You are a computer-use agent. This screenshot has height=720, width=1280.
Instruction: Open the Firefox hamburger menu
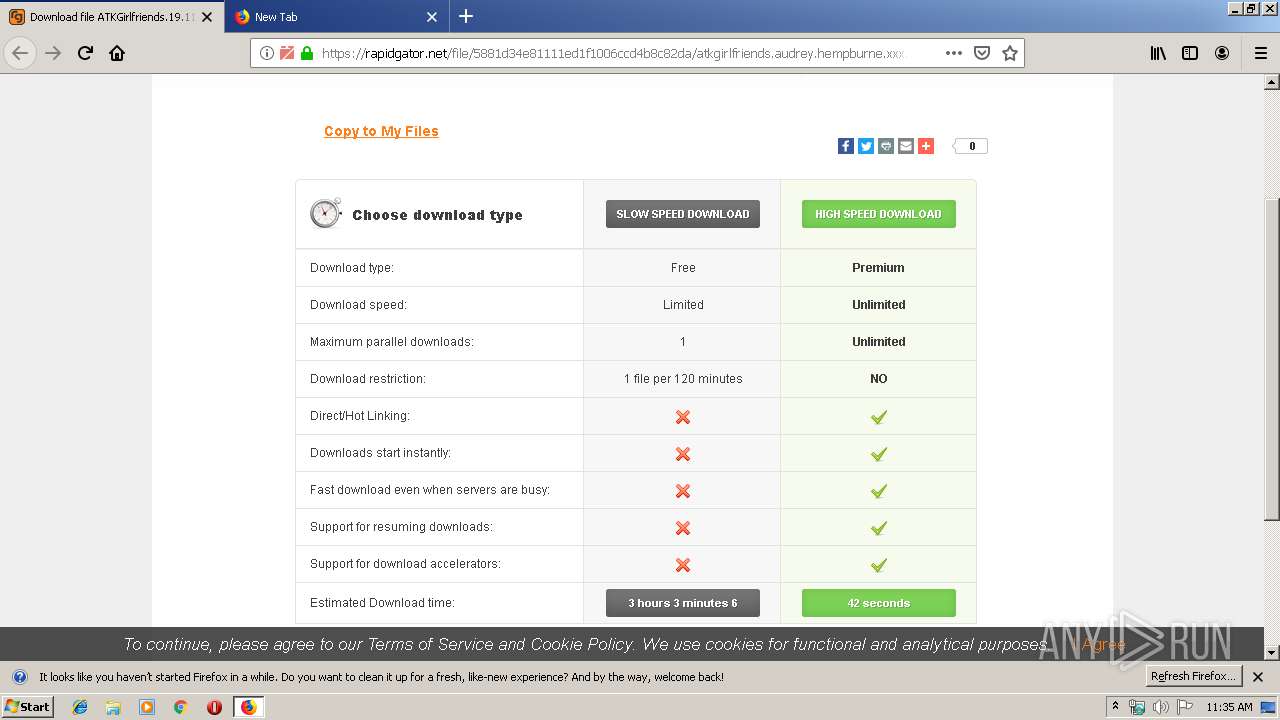tap(1261, 53)
